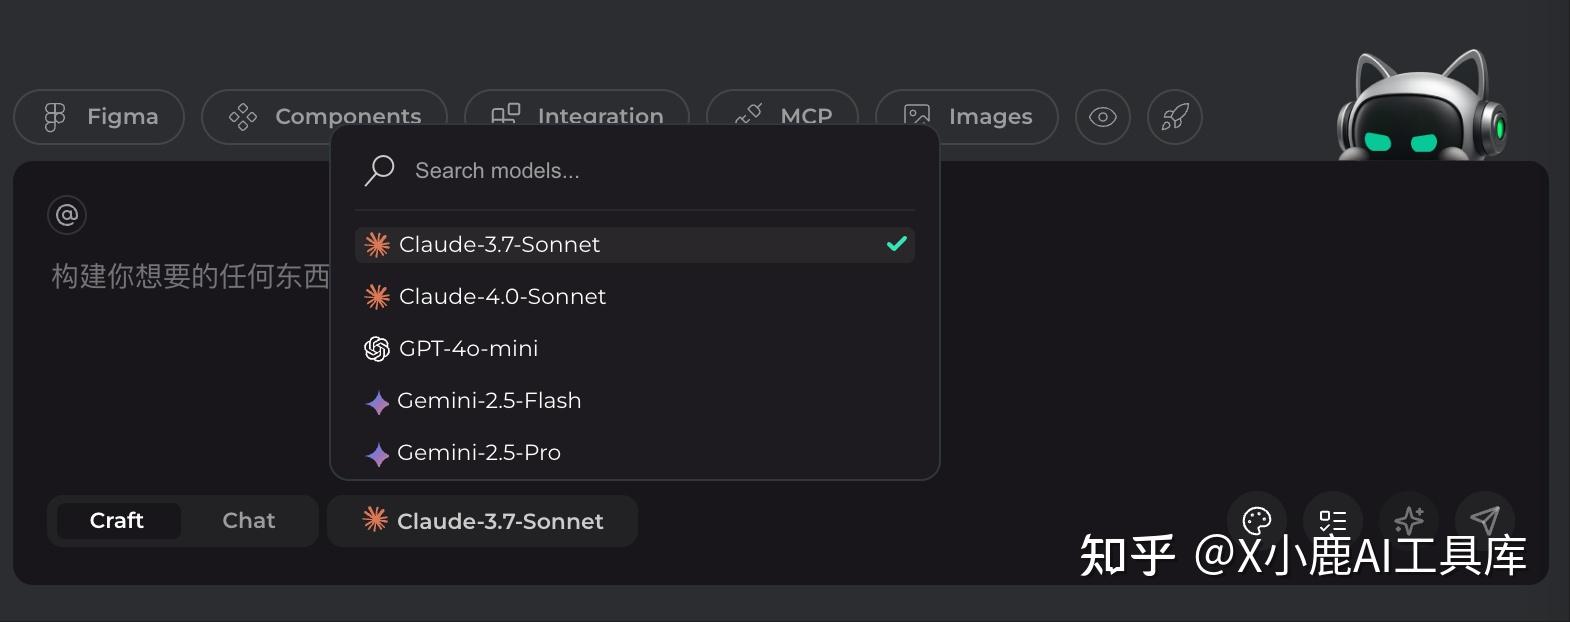Open the Images button
This screenshot has height=622, width=1570.
[966, 117]
